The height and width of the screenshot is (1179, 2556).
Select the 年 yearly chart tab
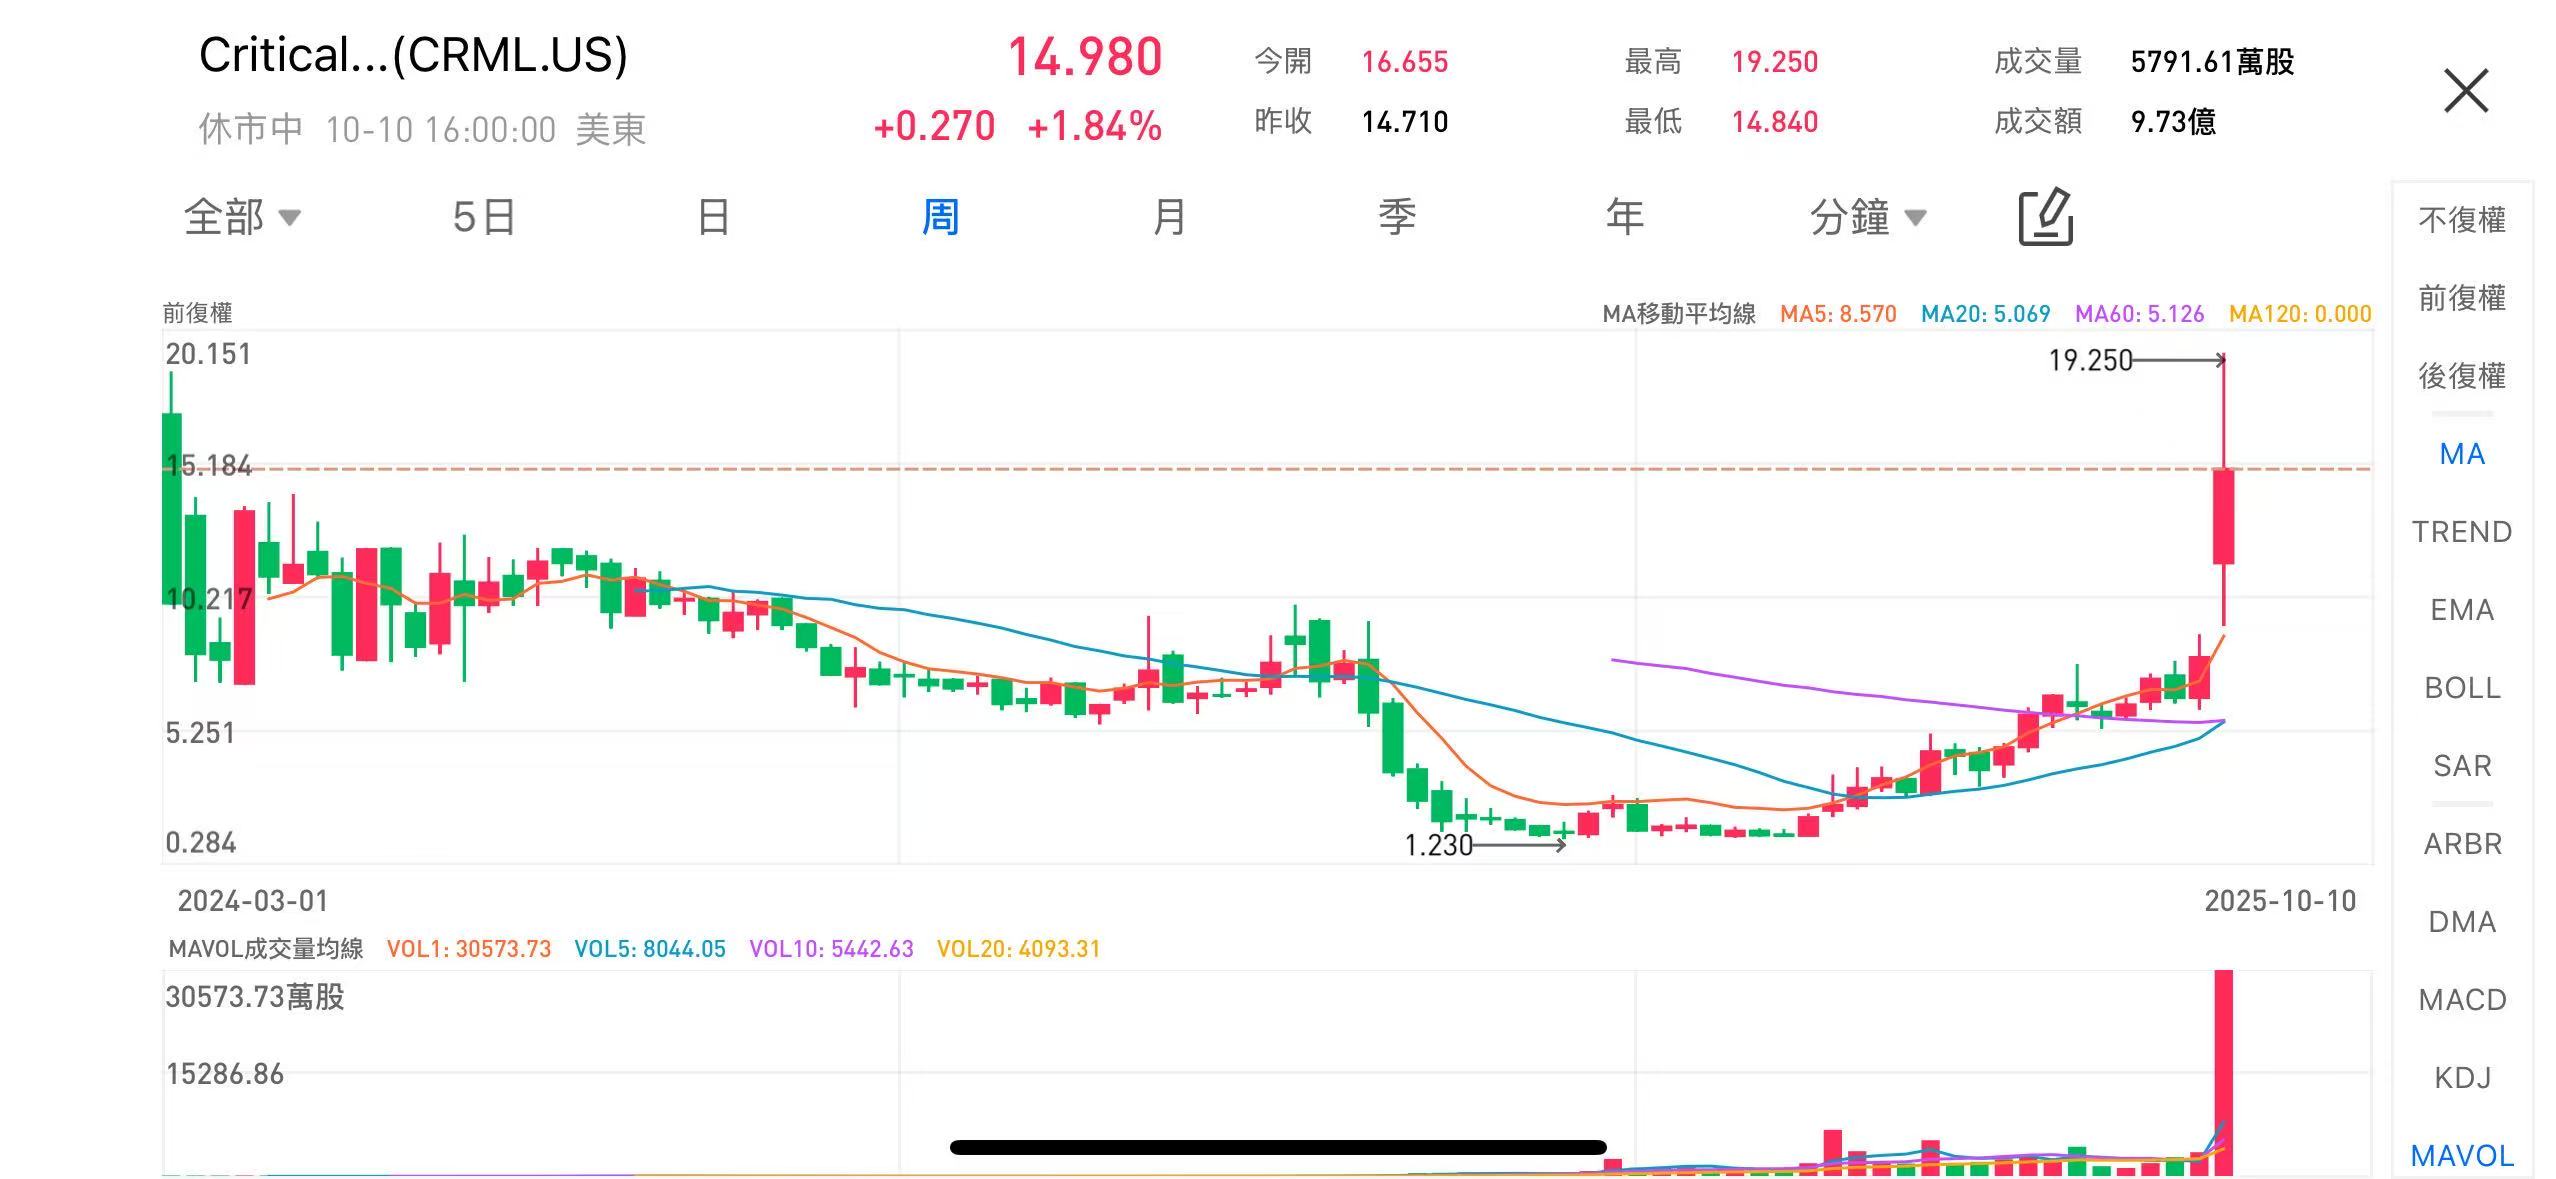[x=1624, y=217]
